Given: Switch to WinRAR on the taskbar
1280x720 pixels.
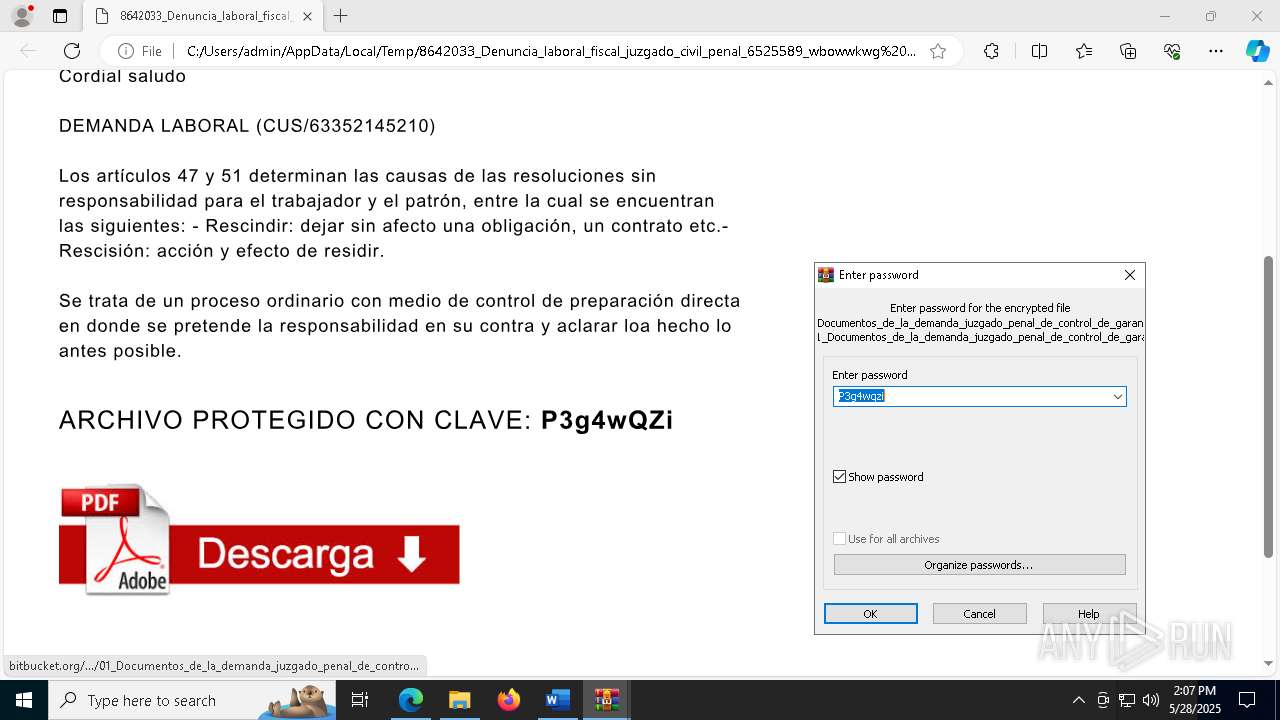Looking at the screenshot, I should [x=606, y=700].
